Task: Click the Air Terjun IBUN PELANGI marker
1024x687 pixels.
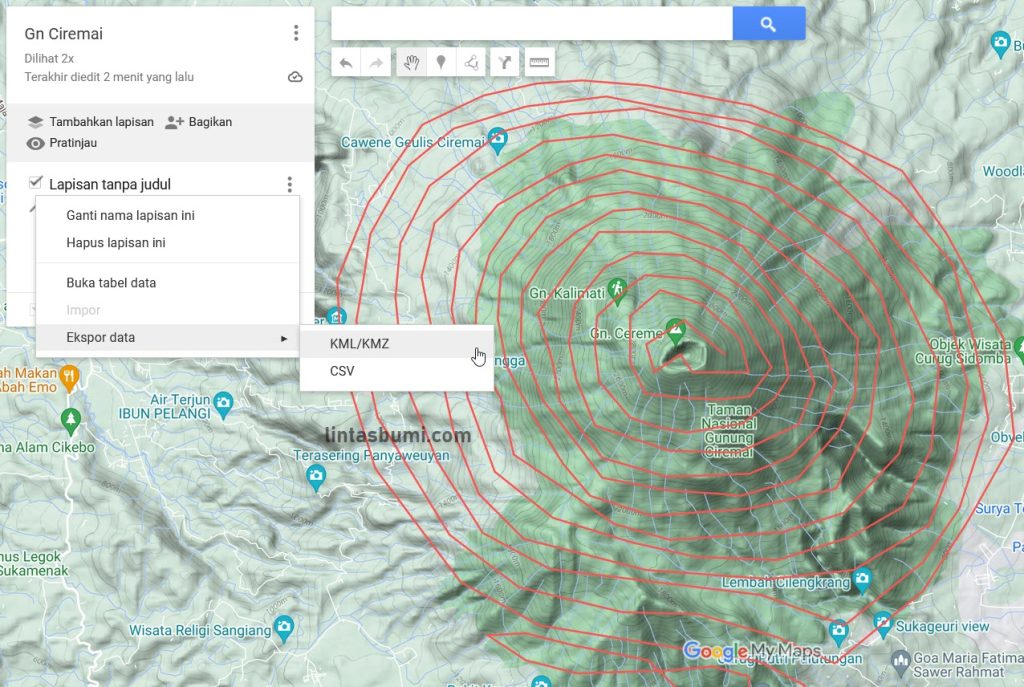Action: (x=223, y=404)
